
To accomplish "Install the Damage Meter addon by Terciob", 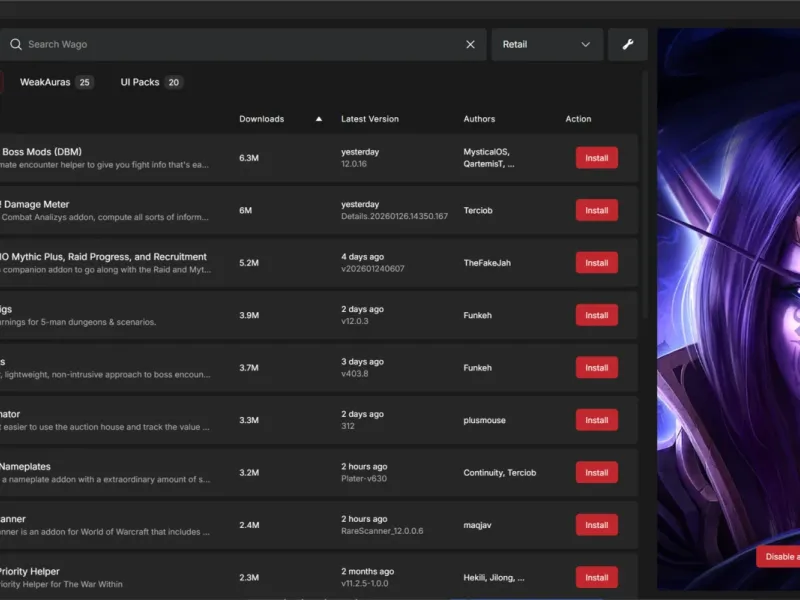I will tap(596, 210).
